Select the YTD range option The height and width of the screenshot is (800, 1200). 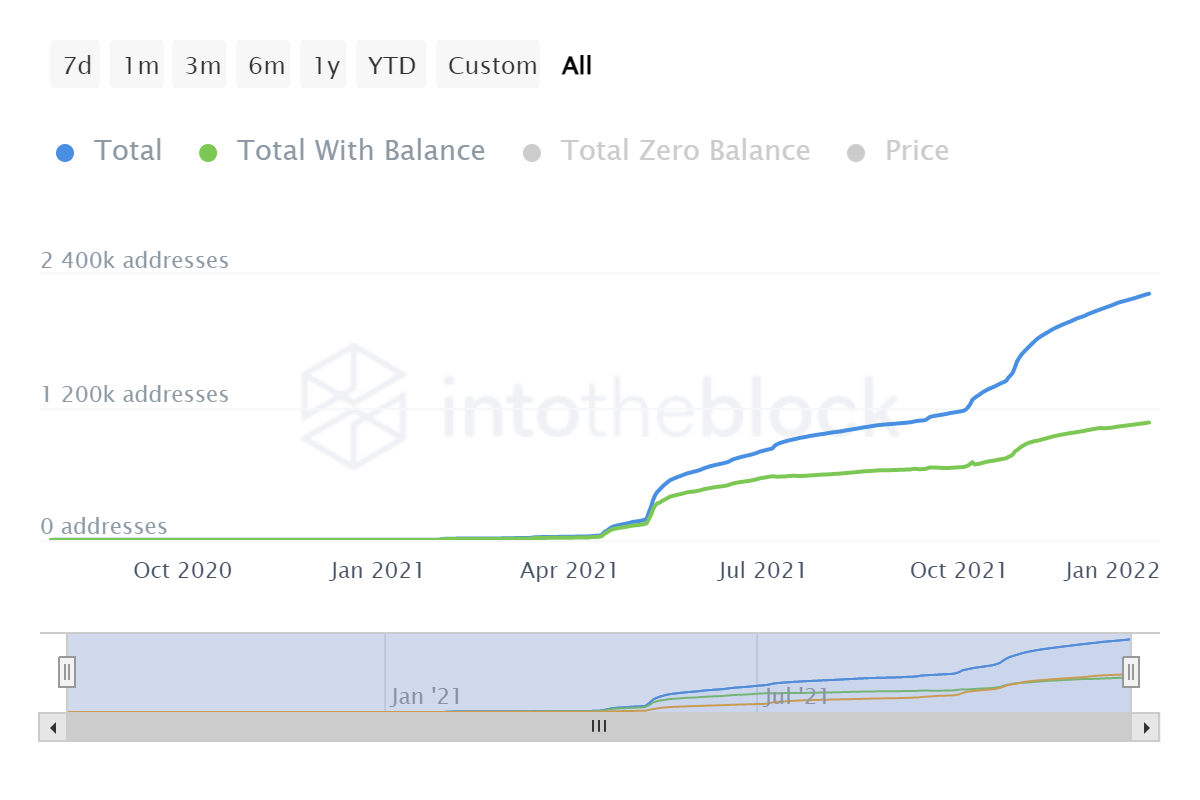(x=391, y=65)
